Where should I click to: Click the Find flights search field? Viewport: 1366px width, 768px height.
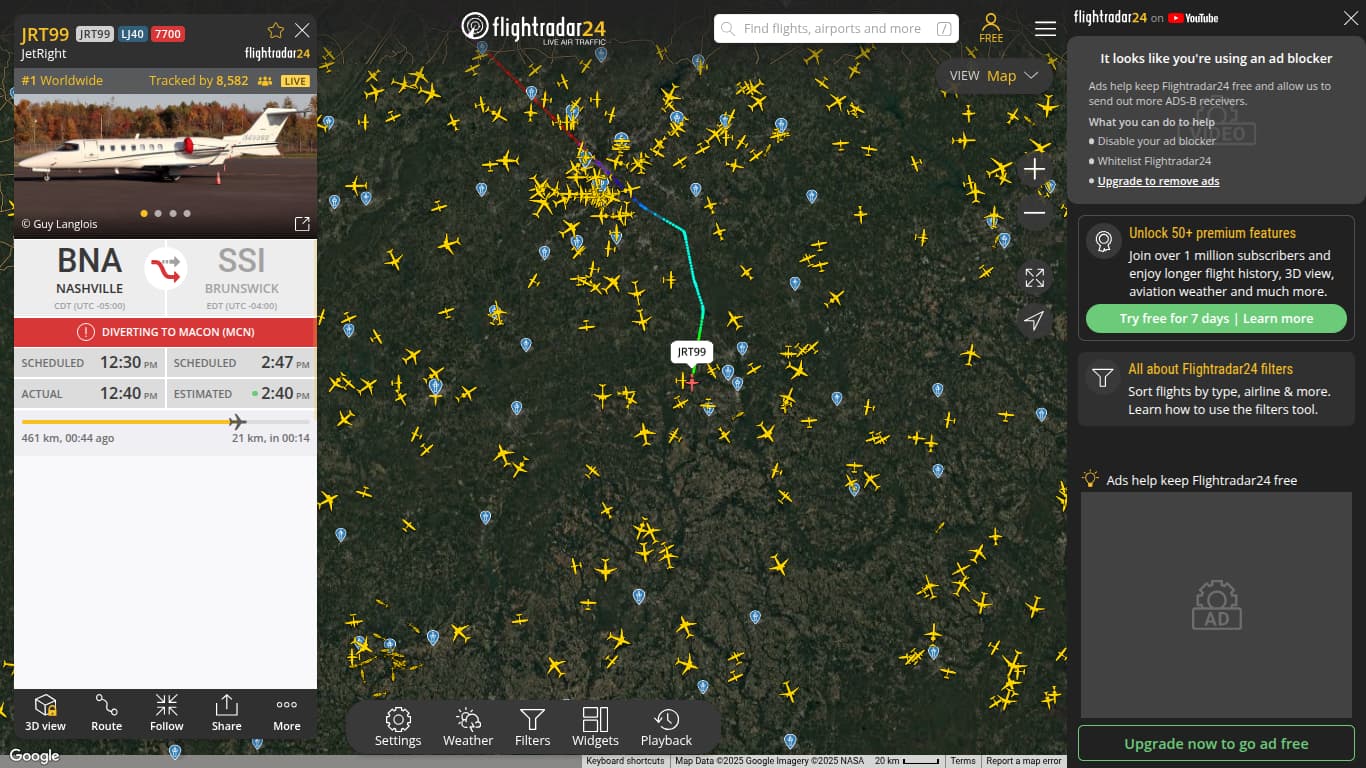(836, 29)
